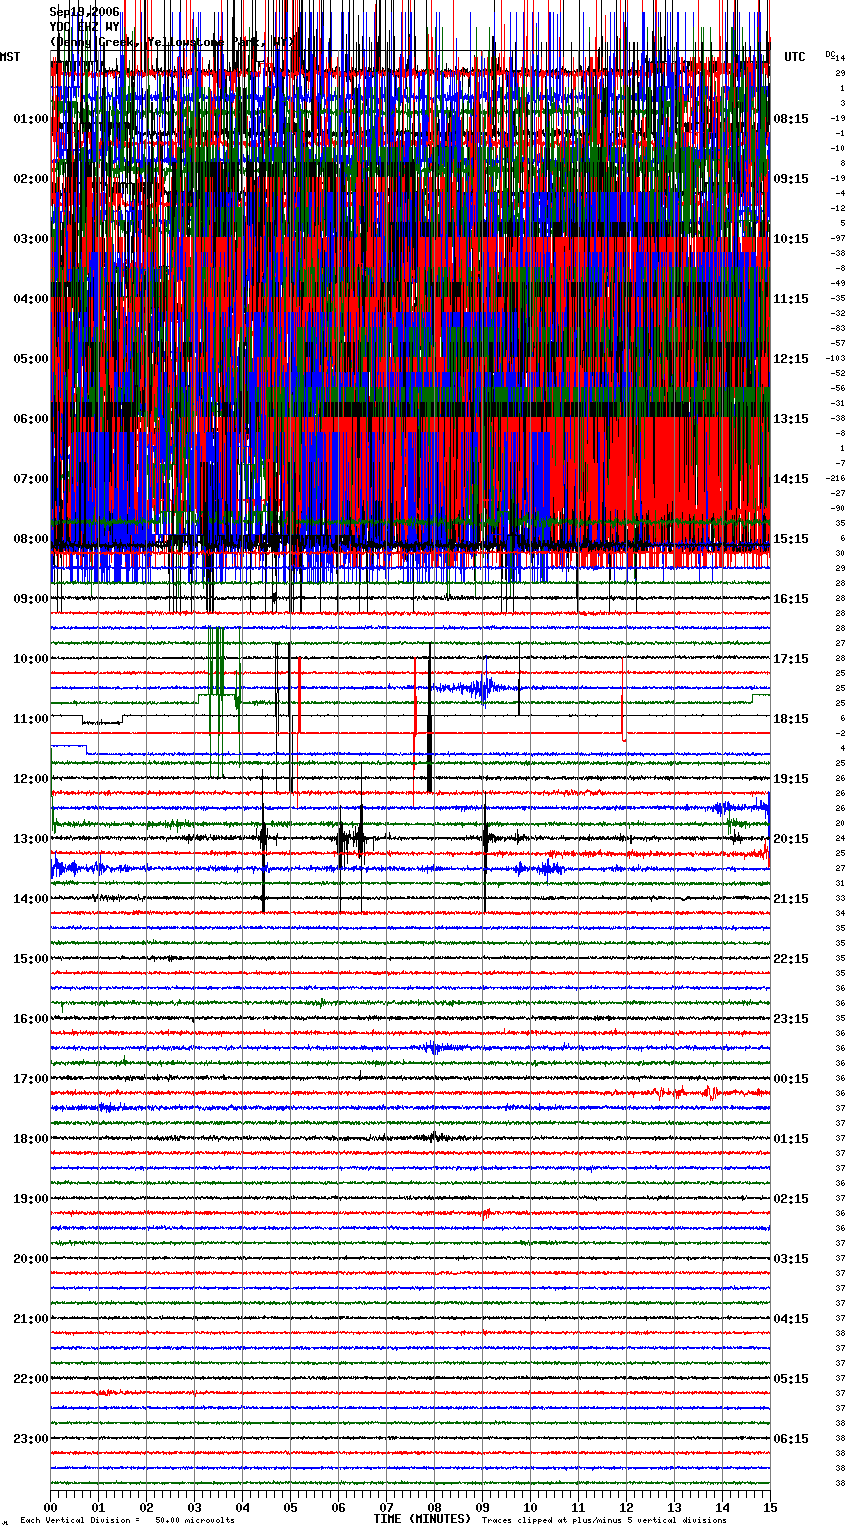Click minute tick label 15 on axis
Image resolution: width=850 pixels, height=1534 pixels.
coord(770,1507)
